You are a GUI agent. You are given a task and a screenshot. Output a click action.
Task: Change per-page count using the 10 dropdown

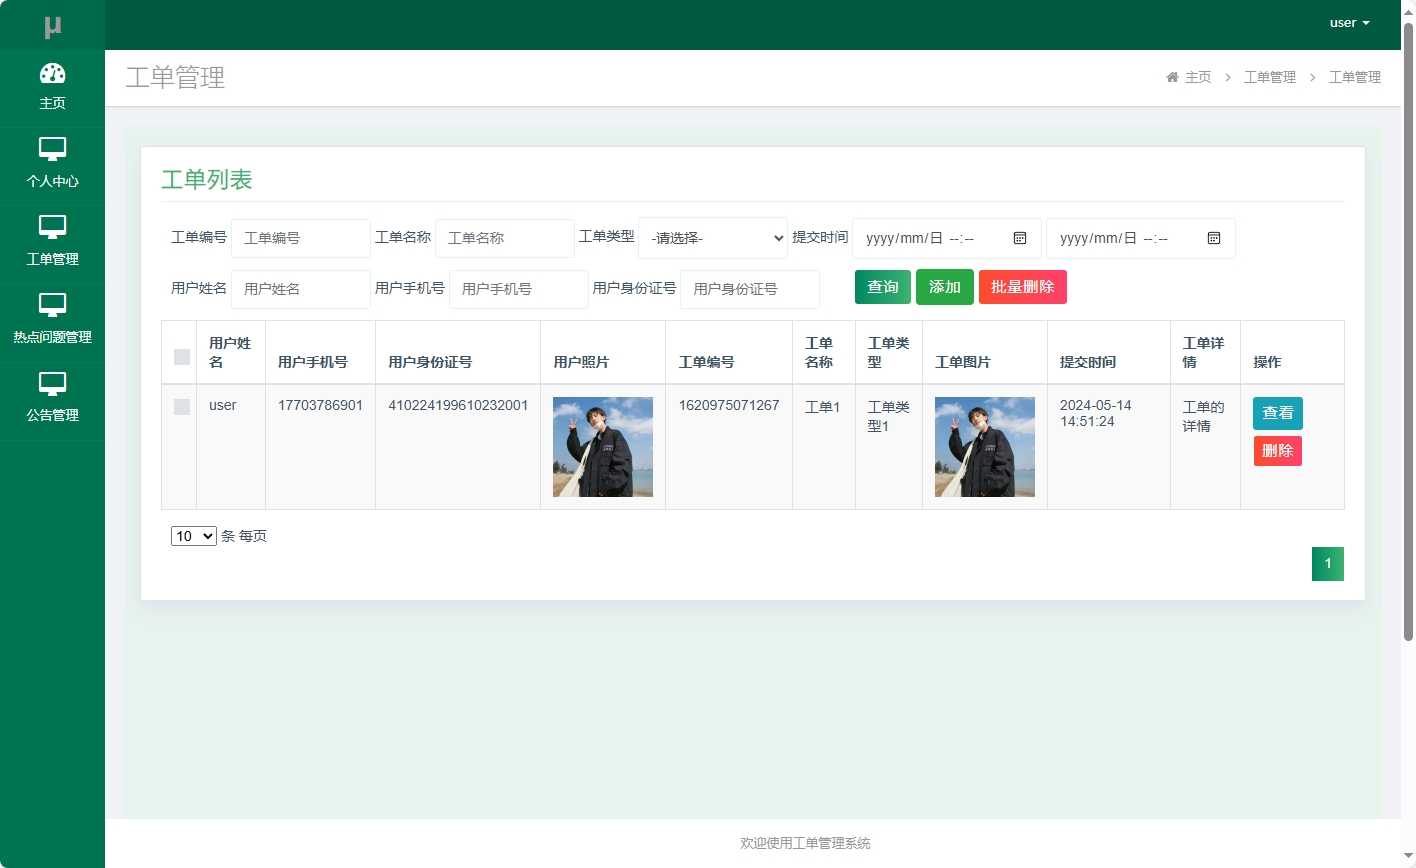(x=193, y=536)
